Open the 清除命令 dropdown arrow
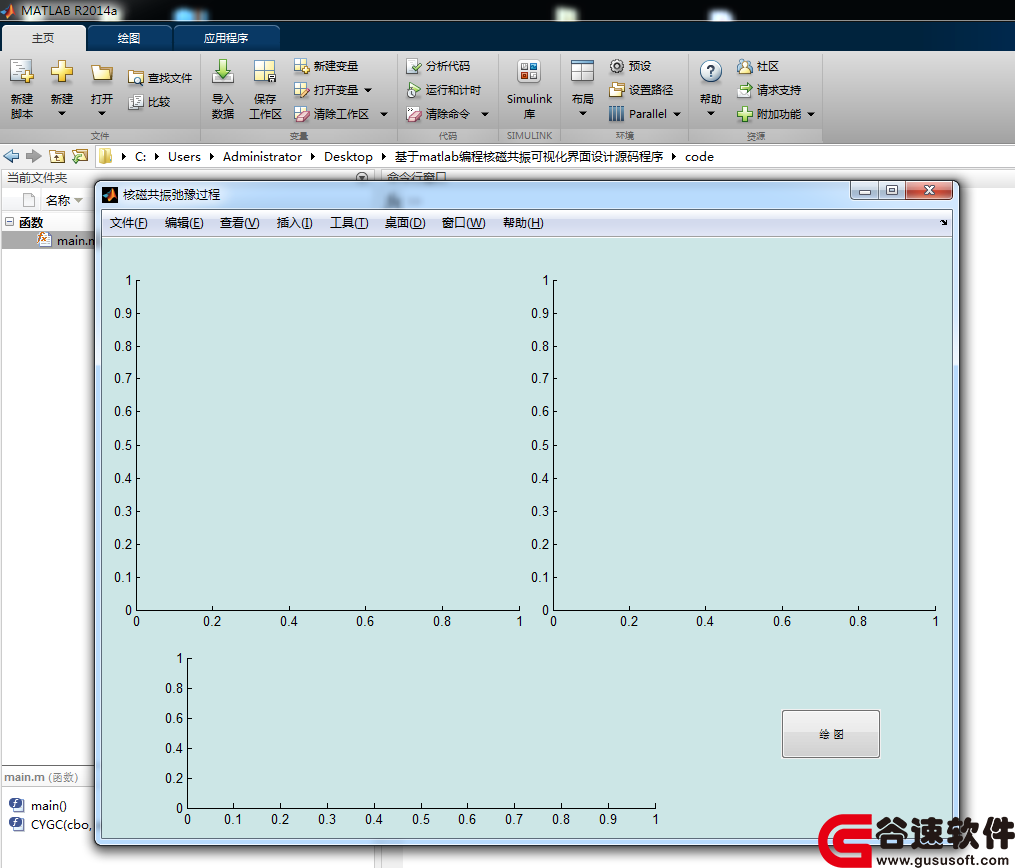 485,114
